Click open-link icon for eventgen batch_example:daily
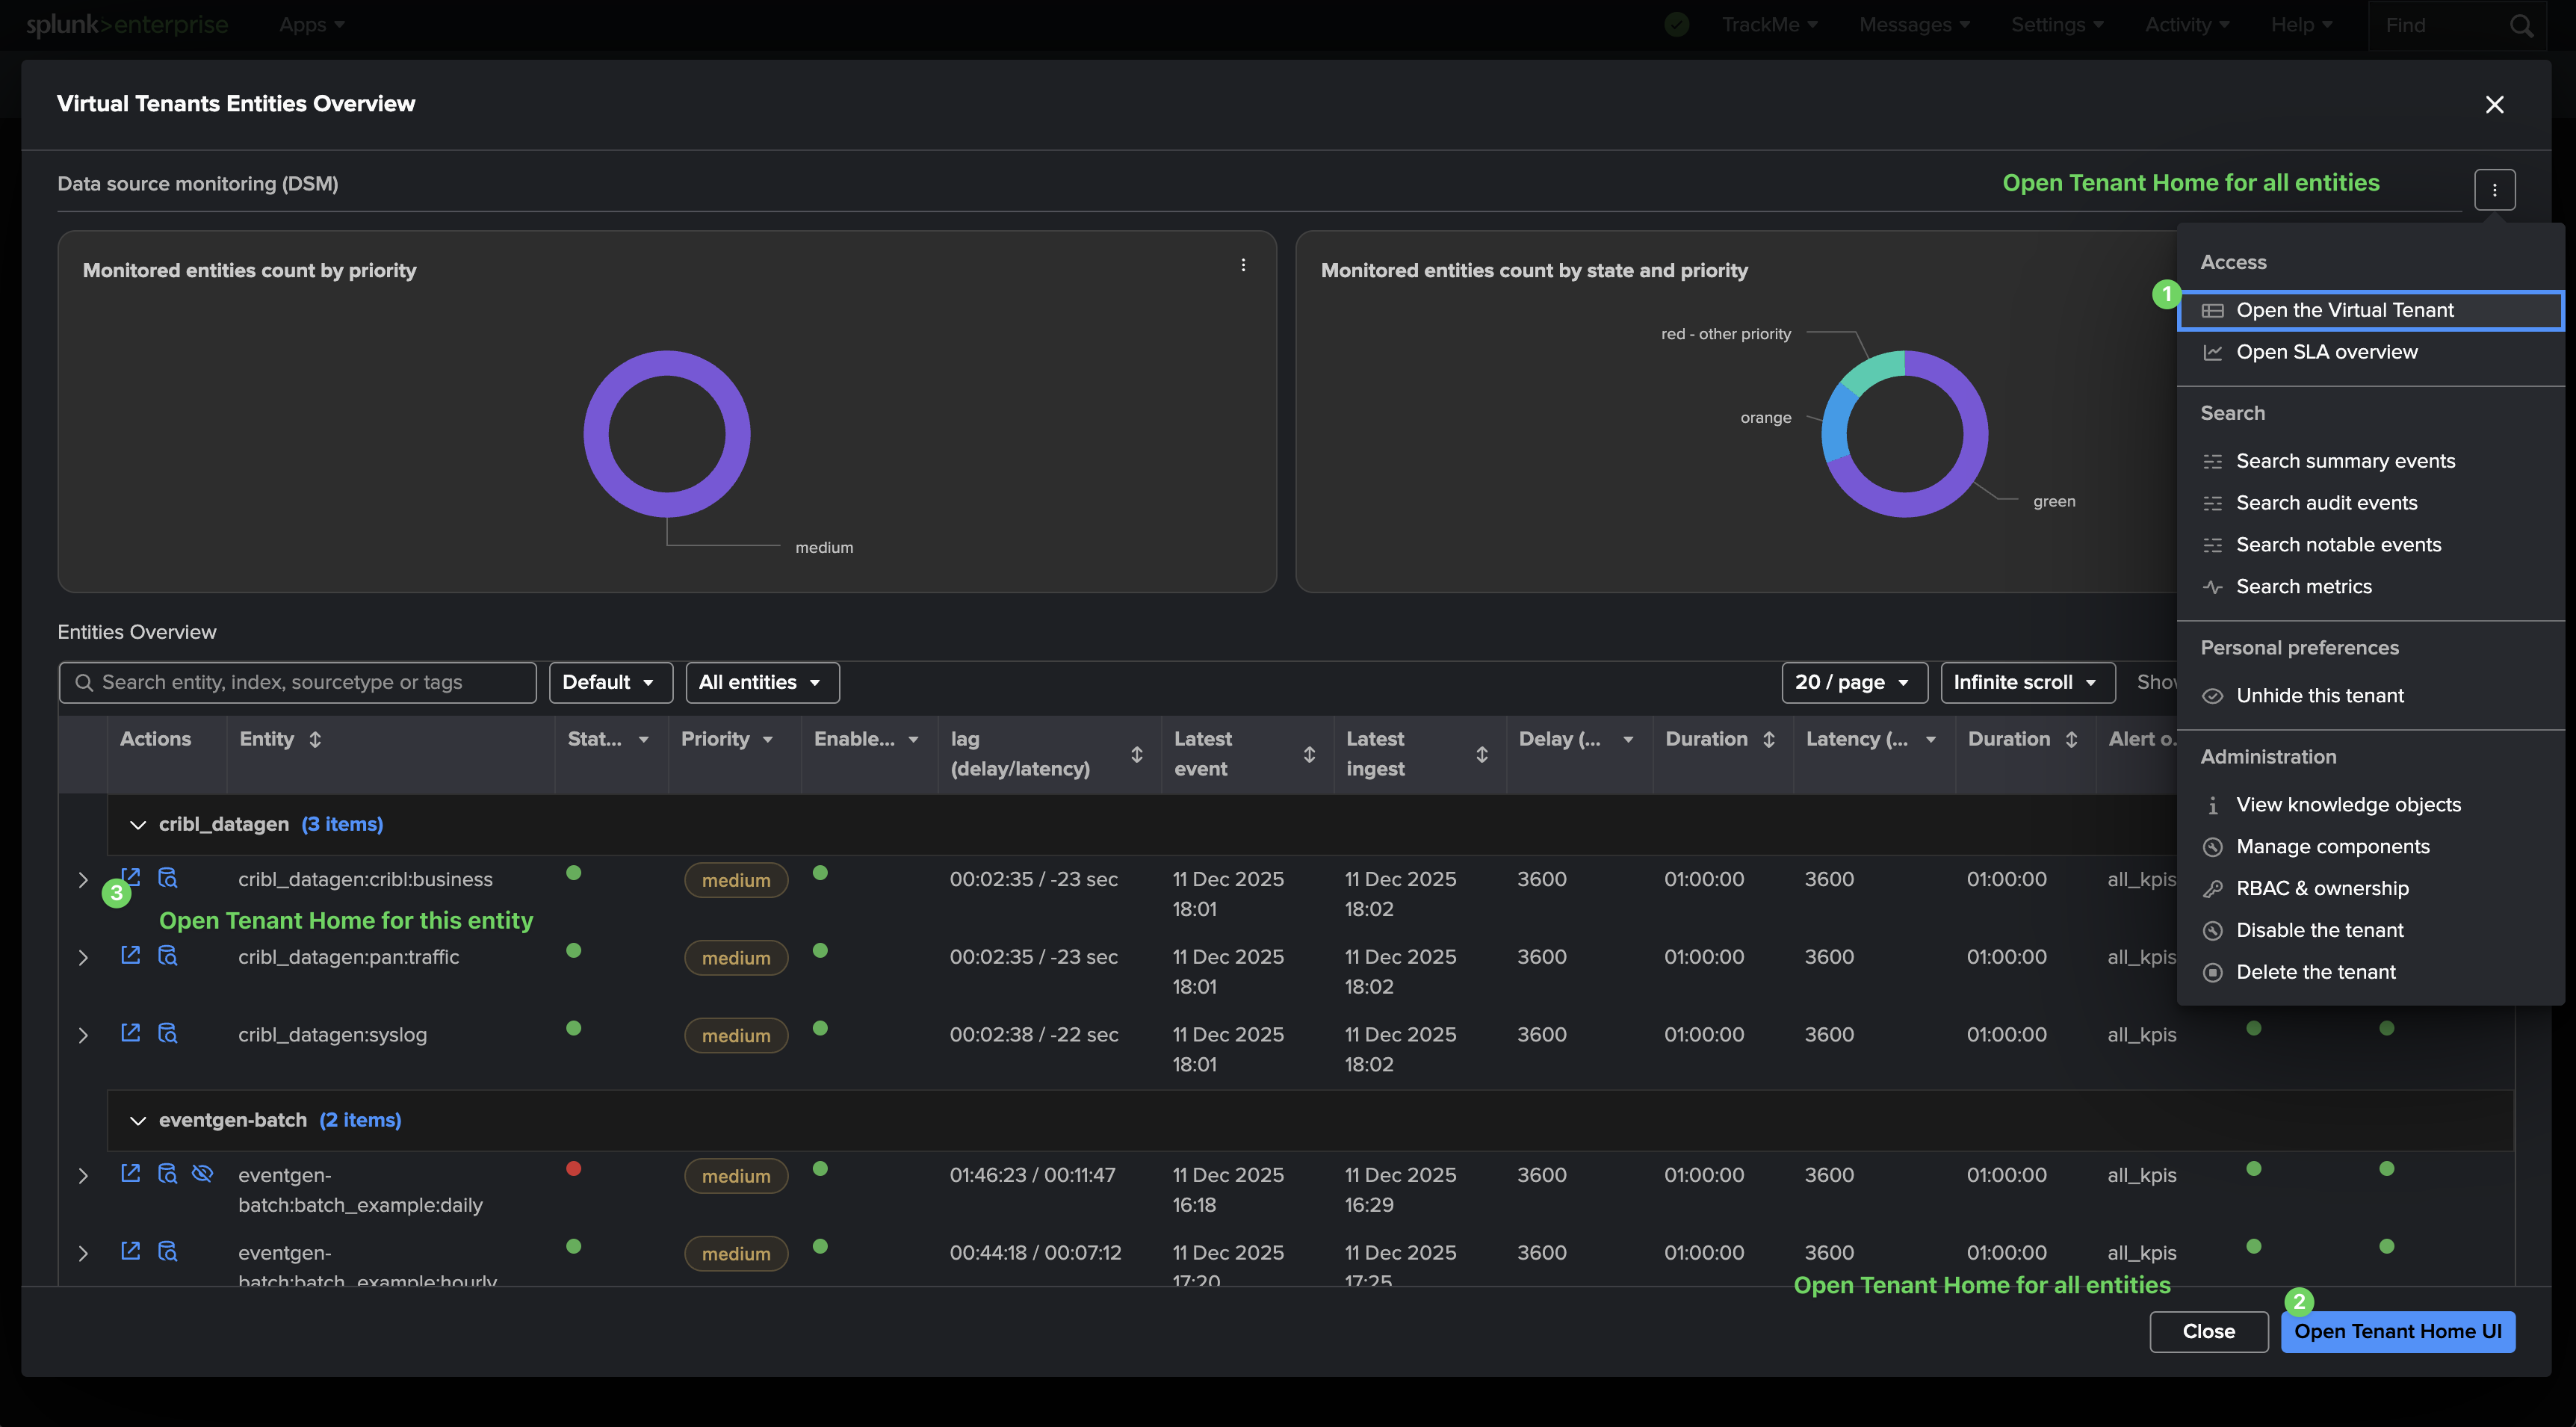Viewport: 2576px width, 1427px height. pos(131,1173)
